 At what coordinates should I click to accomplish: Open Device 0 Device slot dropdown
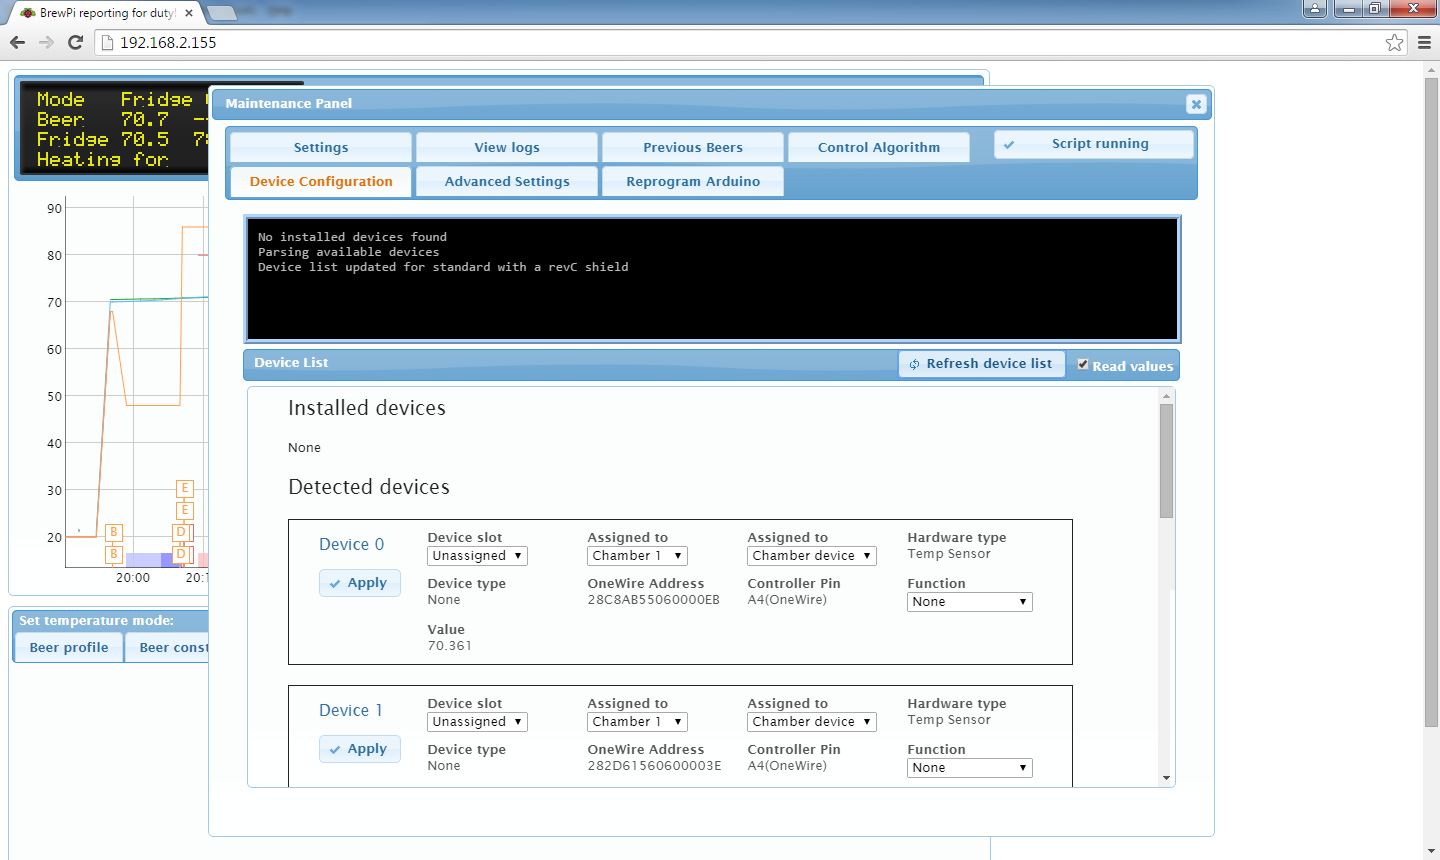[477, 556]
